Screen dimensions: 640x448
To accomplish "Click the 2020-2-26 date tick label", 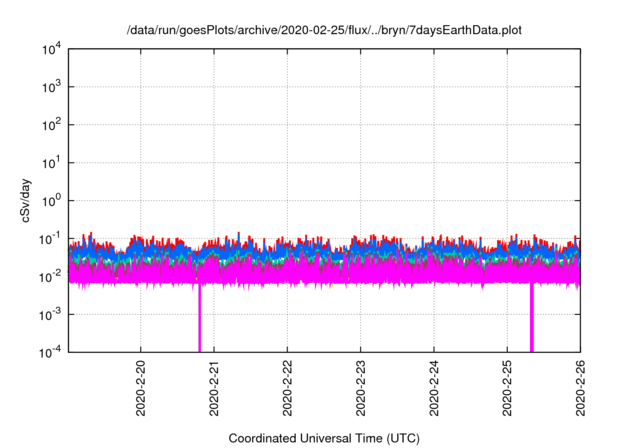I will 580,388.
